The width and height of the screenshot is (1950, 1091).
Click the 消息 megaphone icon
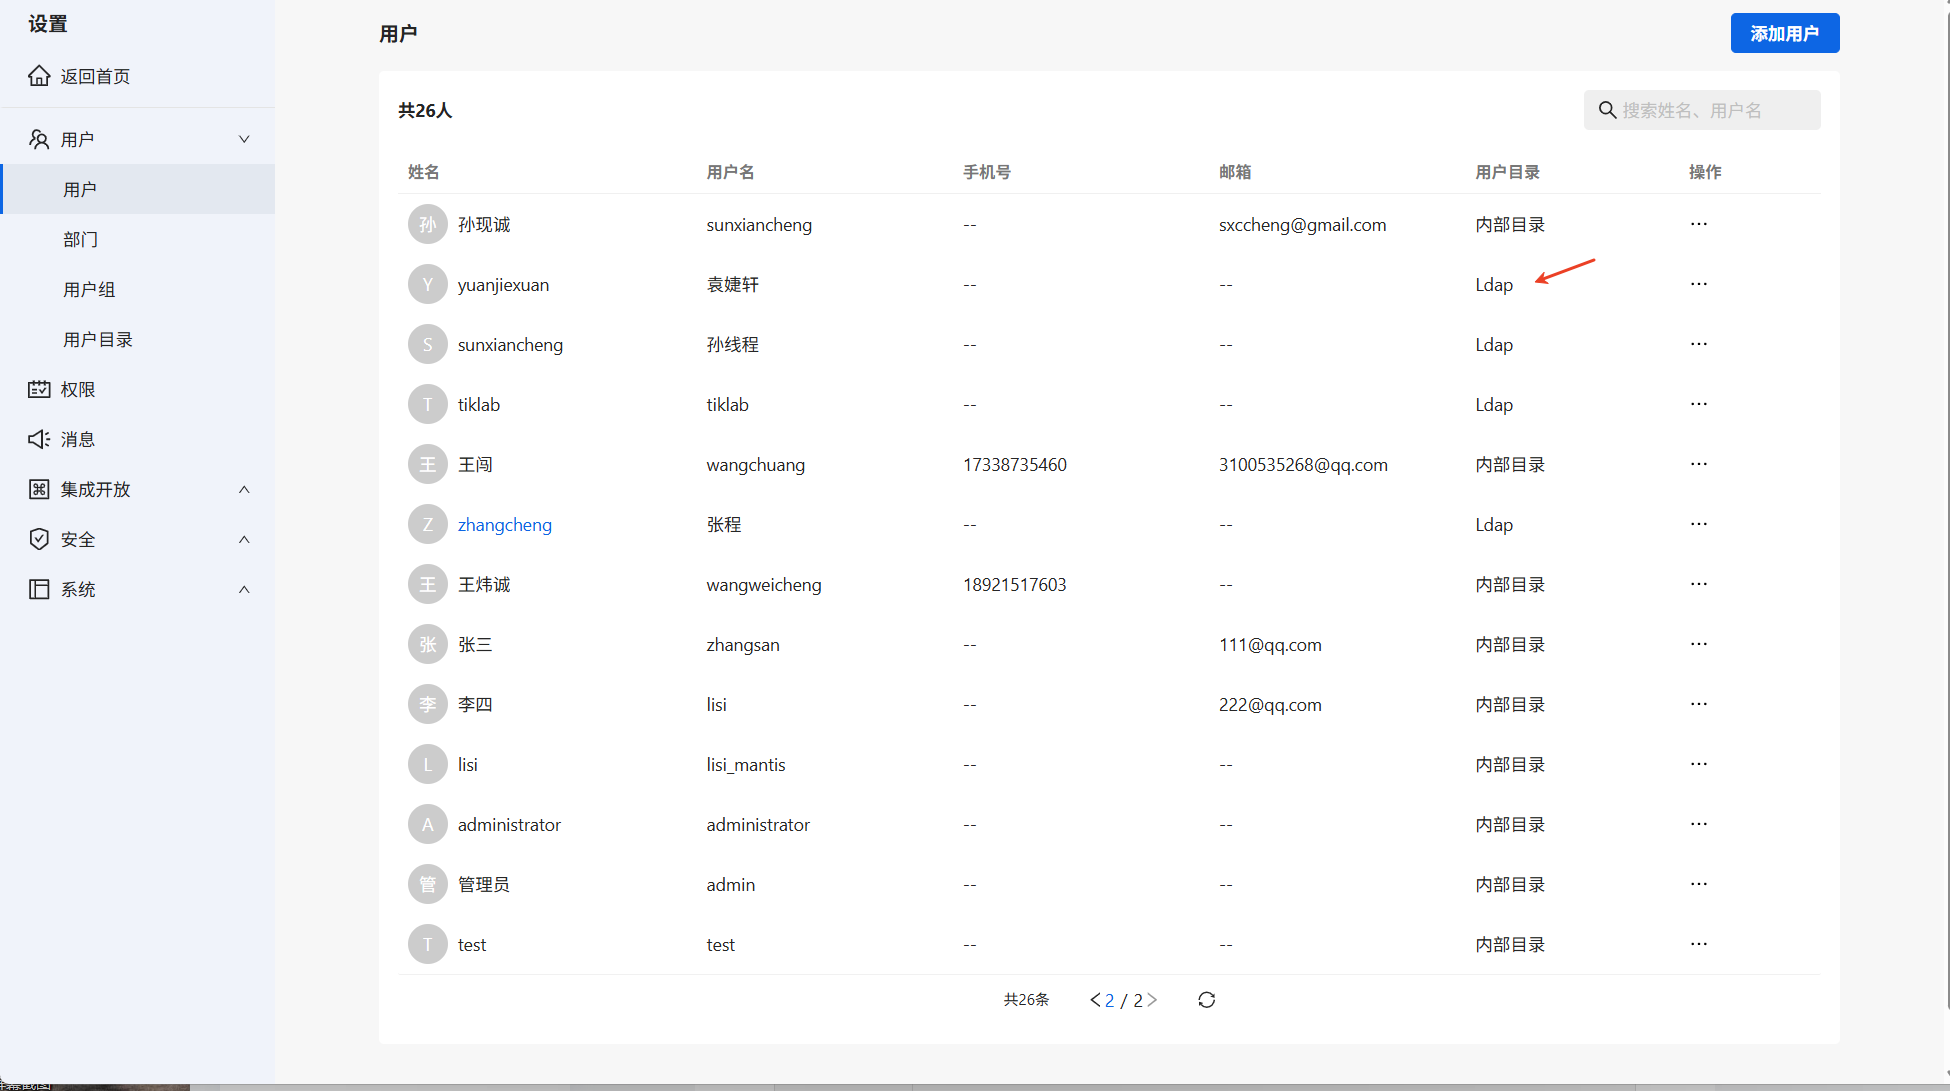[x=39, y=439]
